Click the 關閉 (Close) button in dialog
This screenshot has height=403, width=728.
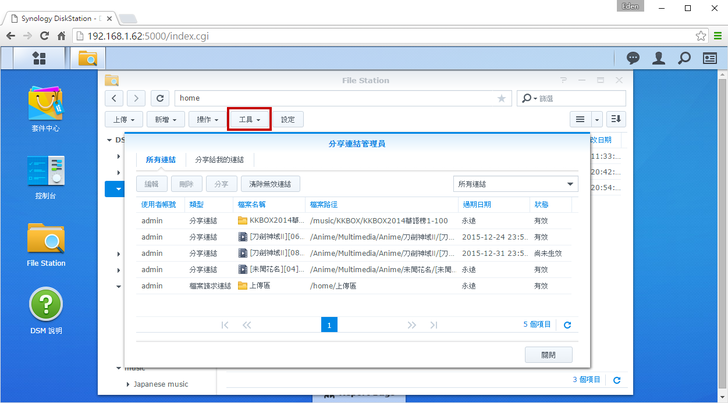[548, 355]
